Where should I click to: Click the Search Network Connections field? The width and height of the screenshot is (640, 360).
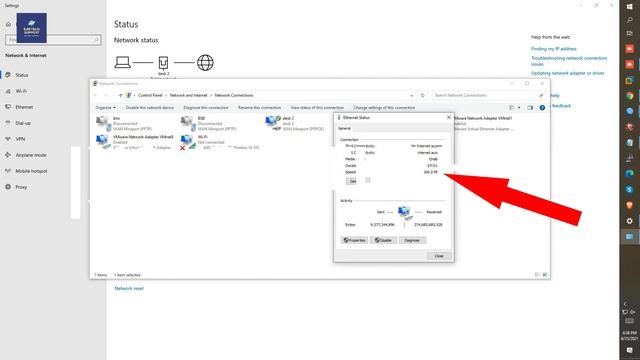click(x=489, y=95)
